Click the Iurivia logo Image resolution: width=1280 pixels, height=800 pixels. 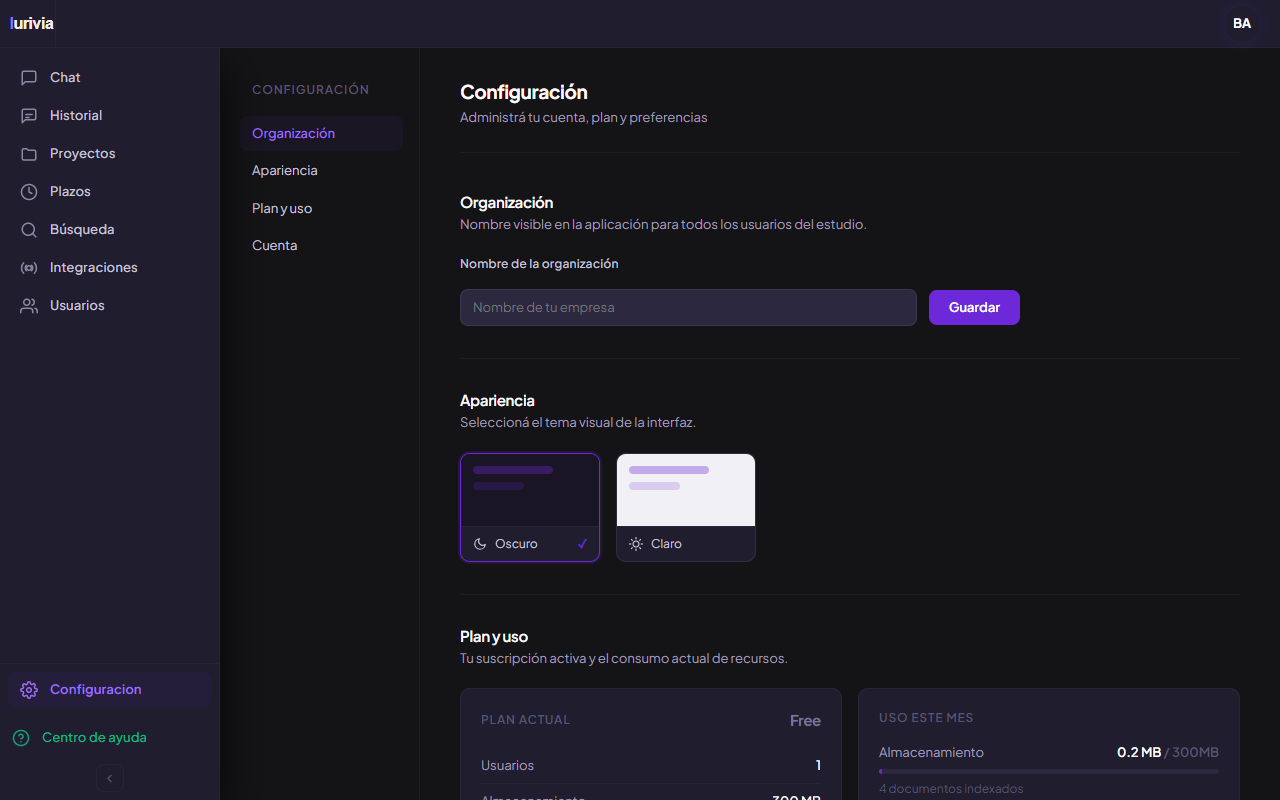32,23
